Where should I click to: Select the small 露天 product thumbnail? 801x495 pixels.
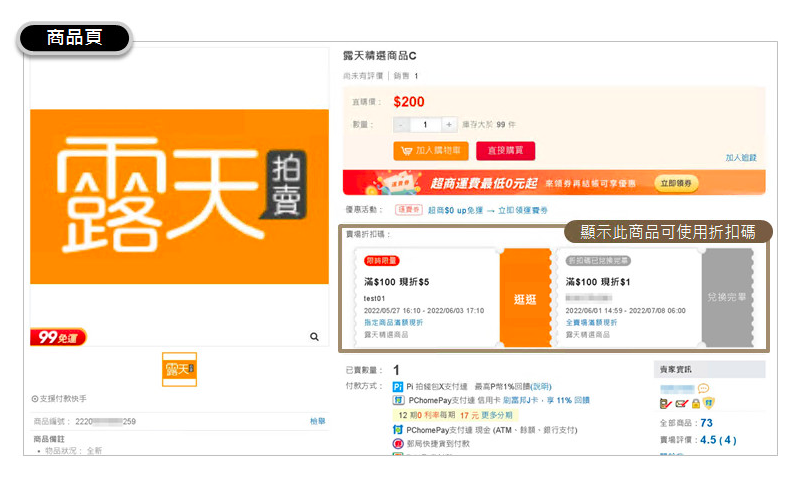tap(180, 370)
